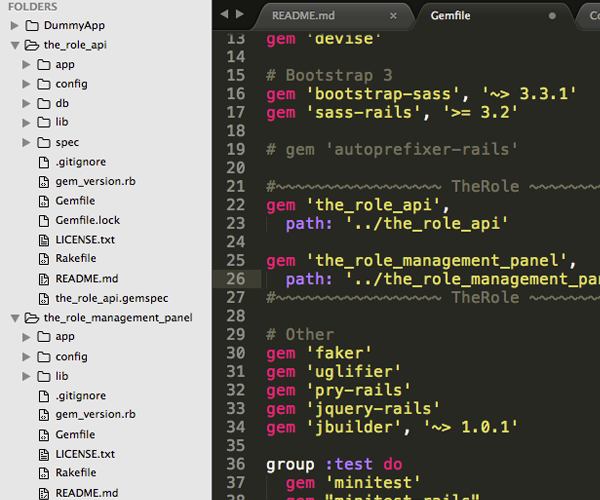Expand app folder under the_role_api
Screen dimensions: 600x500
tap(26, 65)
